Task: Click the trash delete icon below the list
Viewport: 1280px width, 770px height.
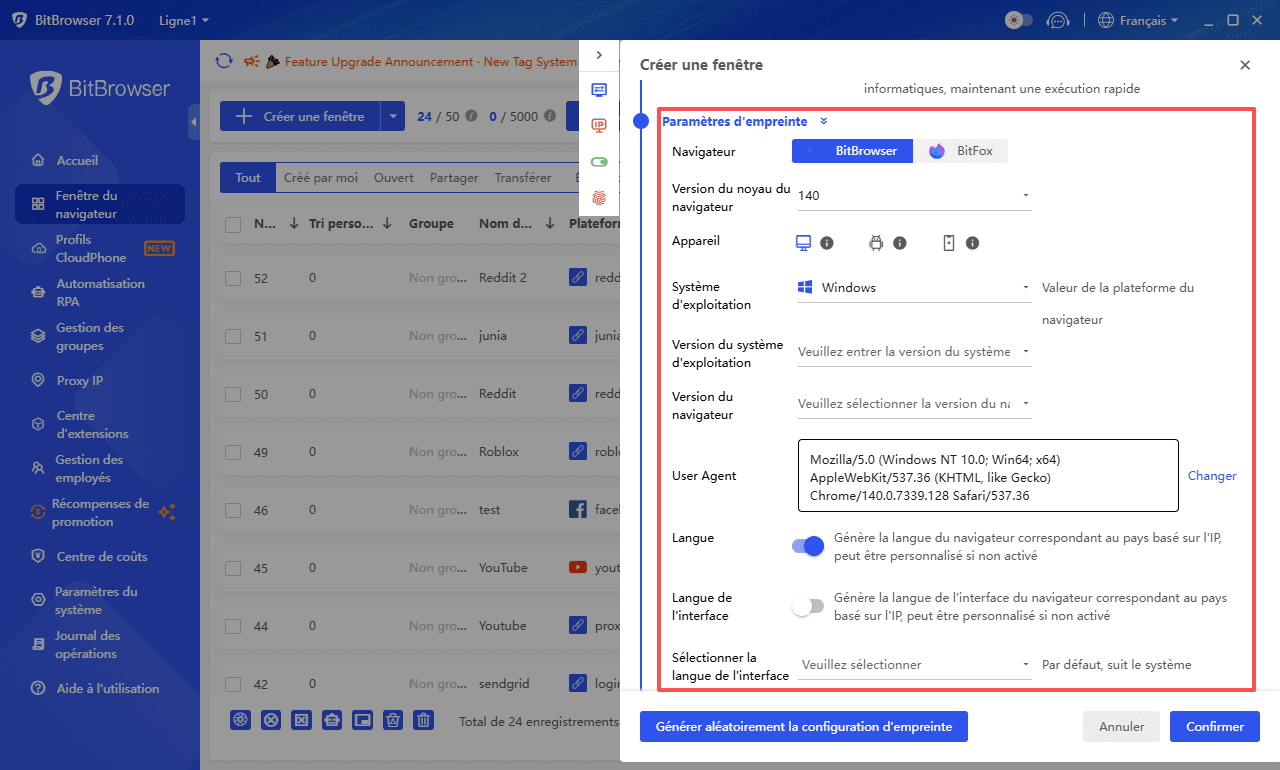Action: (x=423, y=719)
